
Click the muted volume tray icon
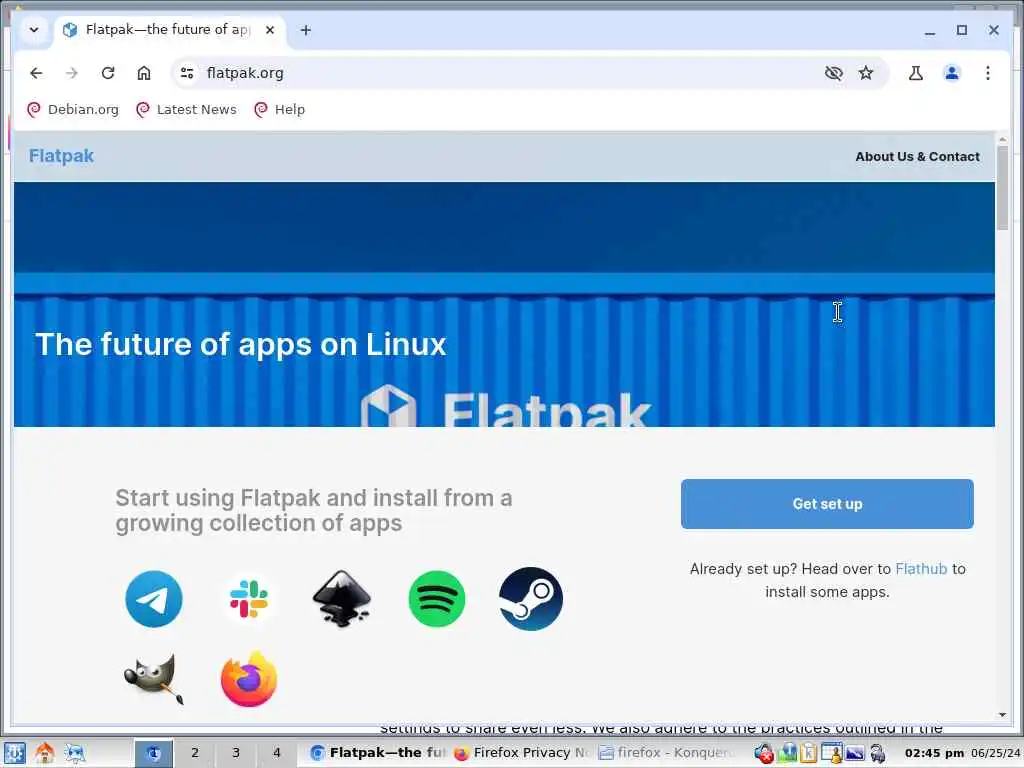point(763,753)
